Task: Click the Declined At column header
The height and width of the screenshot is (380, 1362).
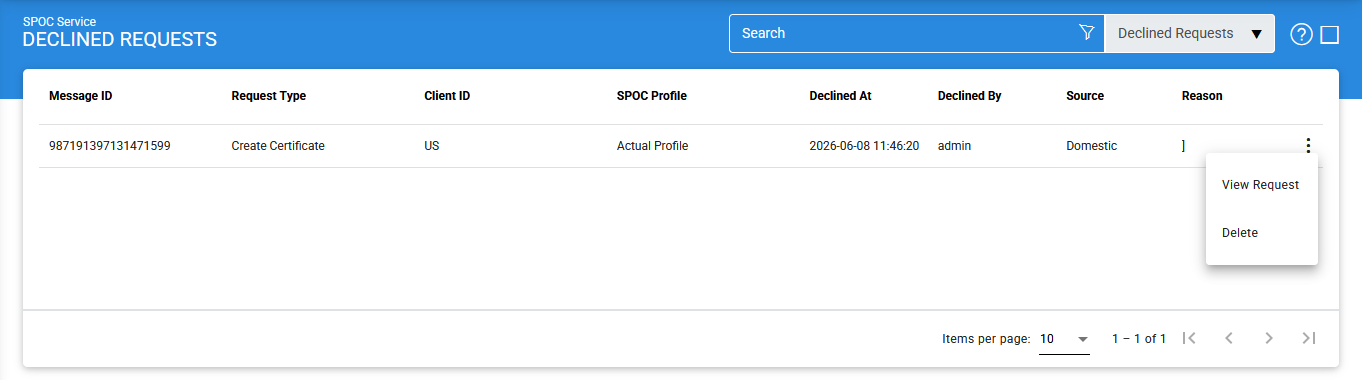Action: point(840,96)
